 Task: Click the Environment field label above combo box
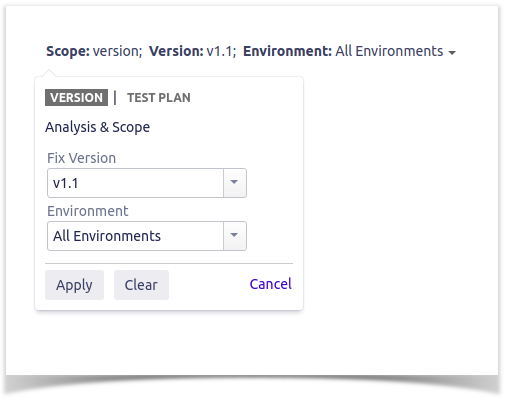pyautogui.click(x=88, y=211)
